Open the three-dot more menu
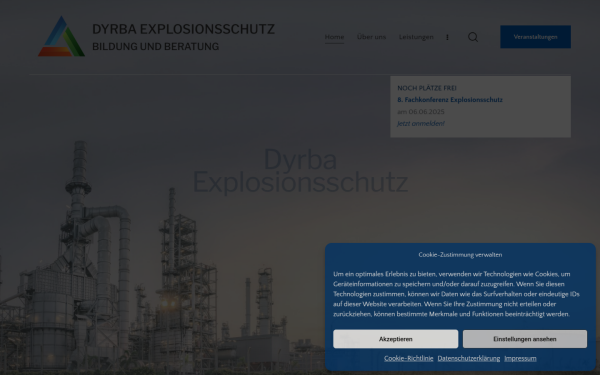600x375 pixels. [447, 37]
